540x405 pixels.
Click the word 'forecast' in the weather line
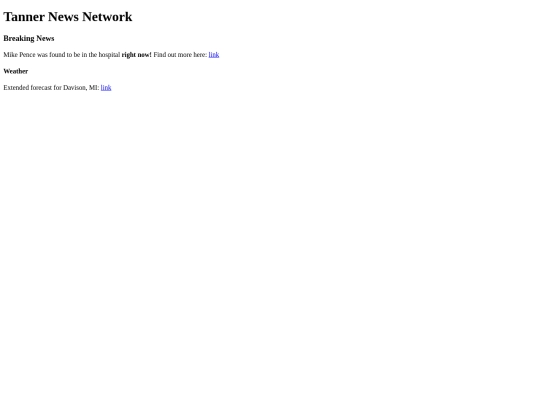[41, 88]
